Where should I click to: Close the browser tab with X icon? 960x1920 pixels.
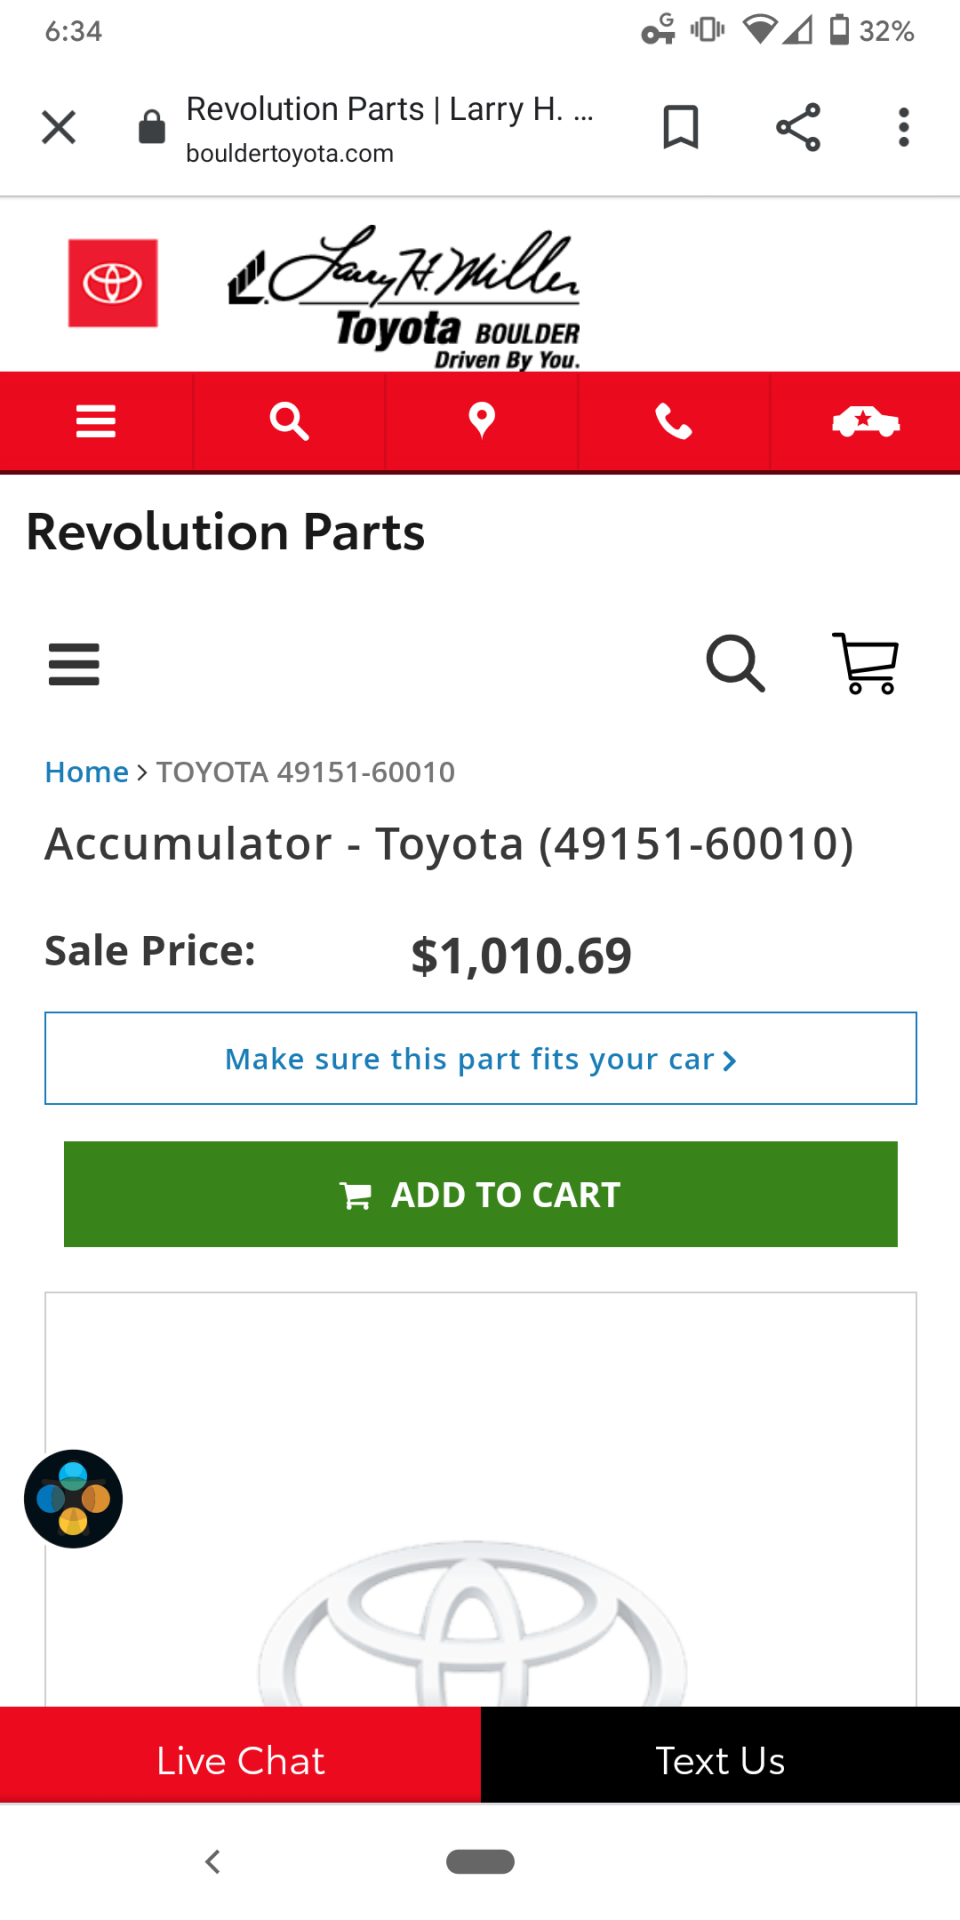tap(59, 127)
